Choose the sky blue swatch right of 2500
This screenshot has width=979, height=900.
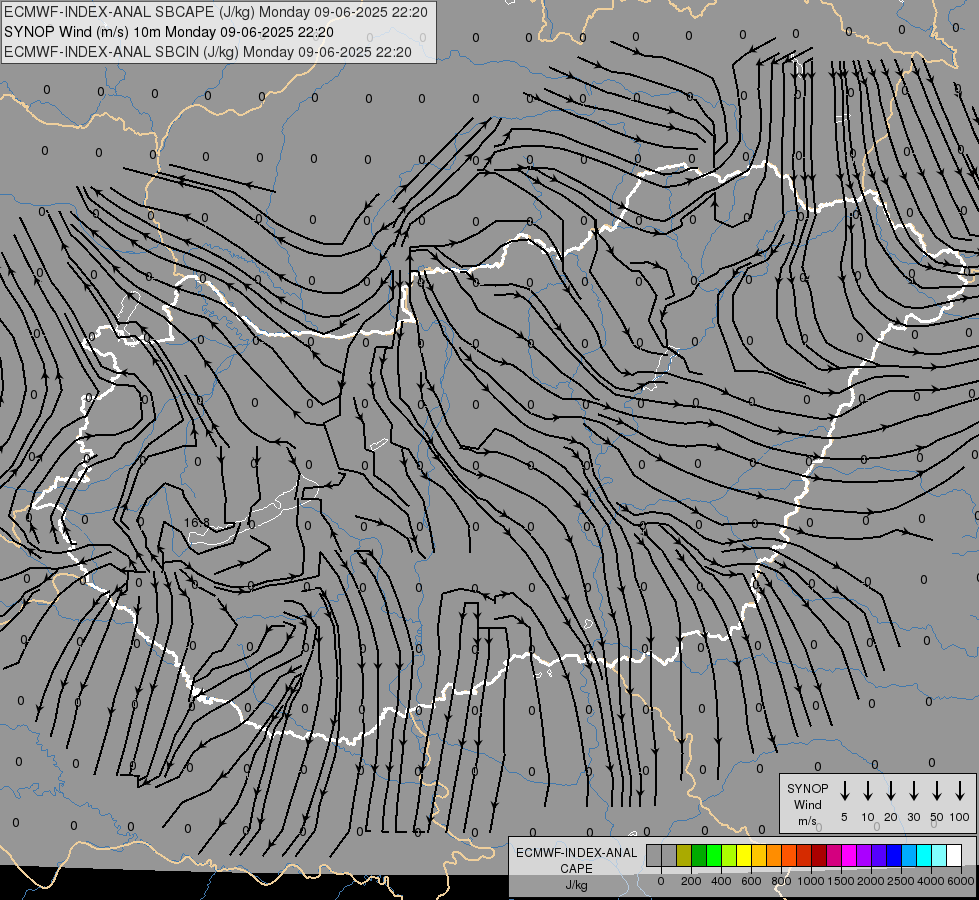click(909, 855)
